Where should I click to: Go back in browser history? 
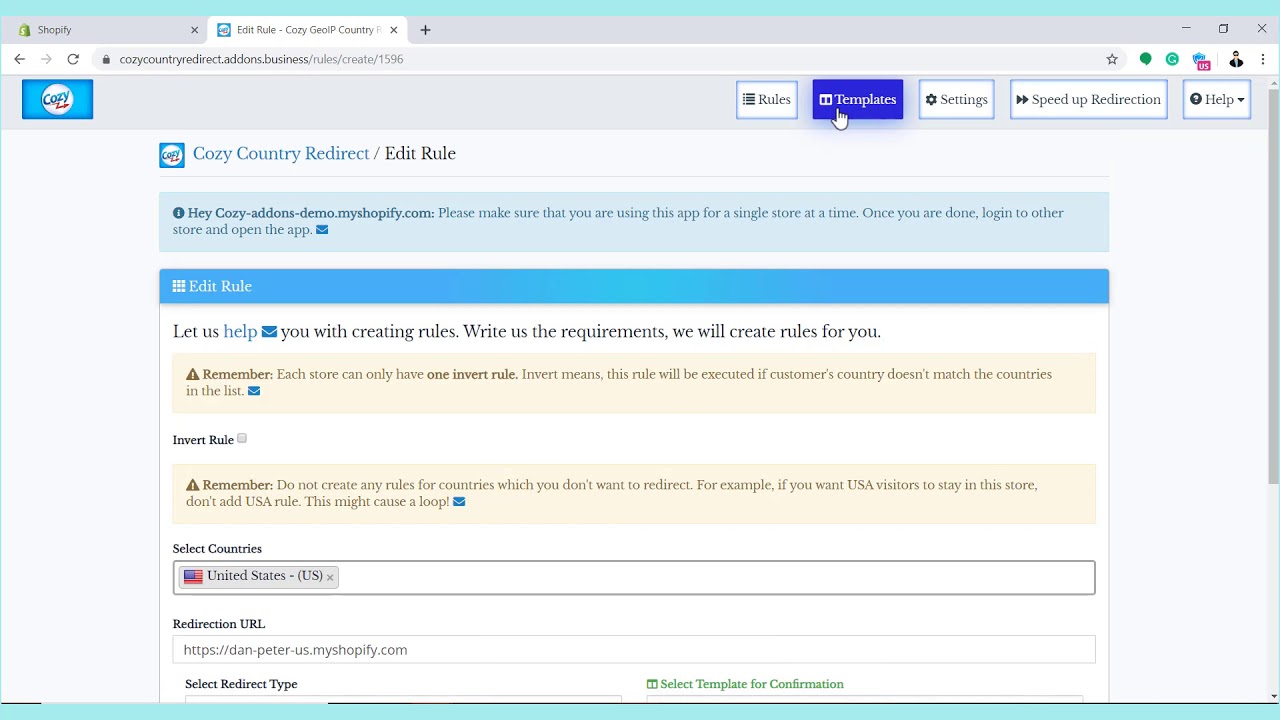19,59
